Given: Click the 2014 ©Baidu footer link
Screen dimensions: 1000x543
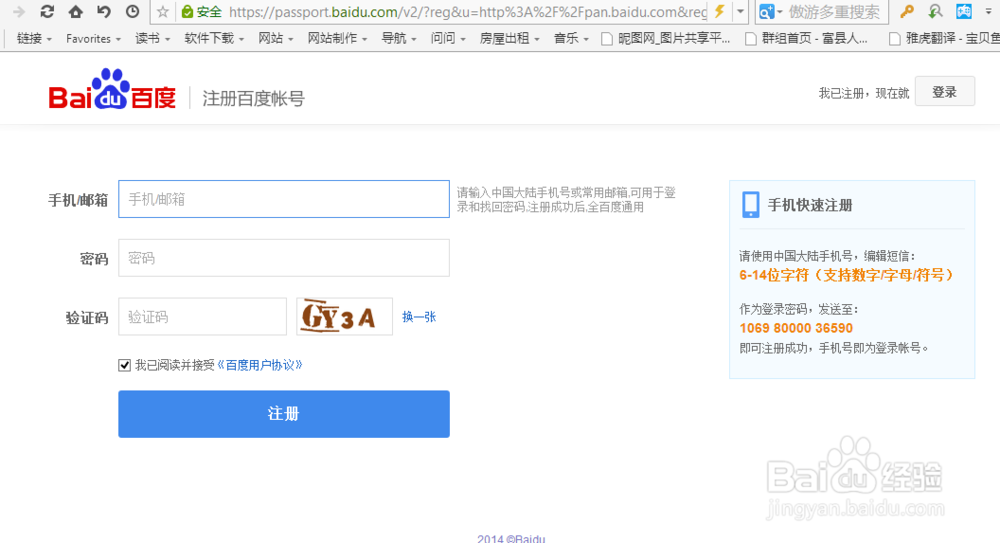Looking at the screenshot, I should 511,539.
